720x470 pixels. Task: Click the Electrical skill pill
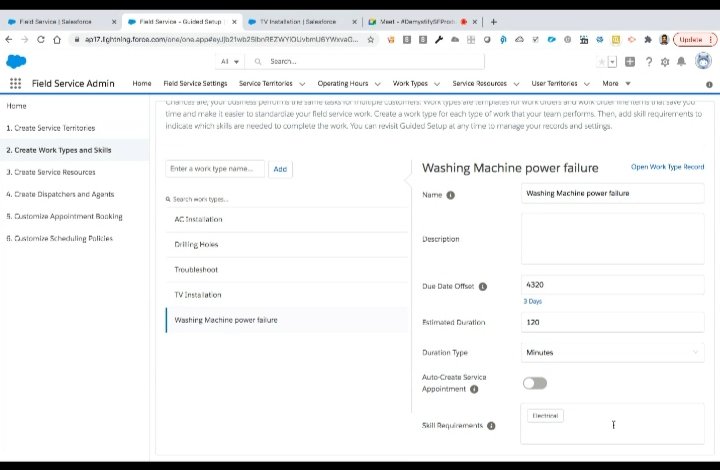tap(545, 416)
